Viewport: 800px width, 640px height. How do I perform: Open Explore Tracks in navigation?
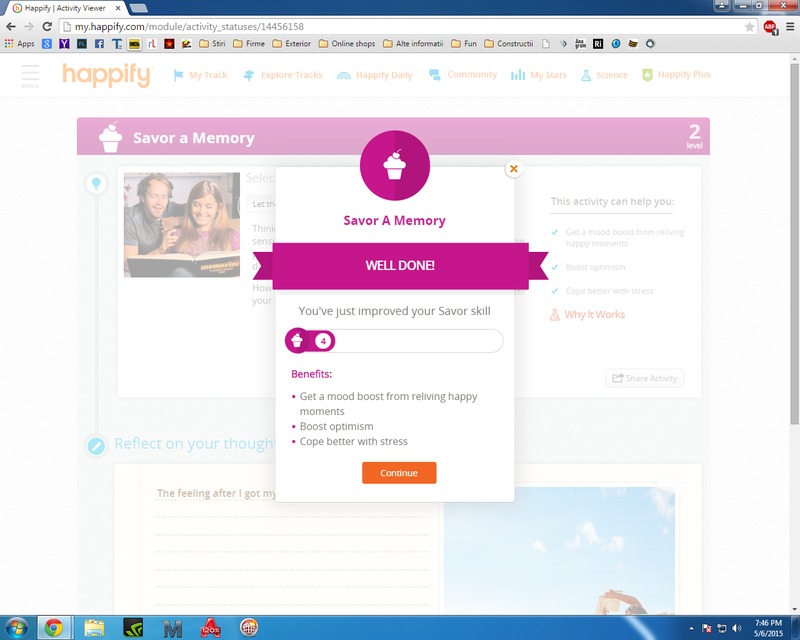[x=283, y=75]
